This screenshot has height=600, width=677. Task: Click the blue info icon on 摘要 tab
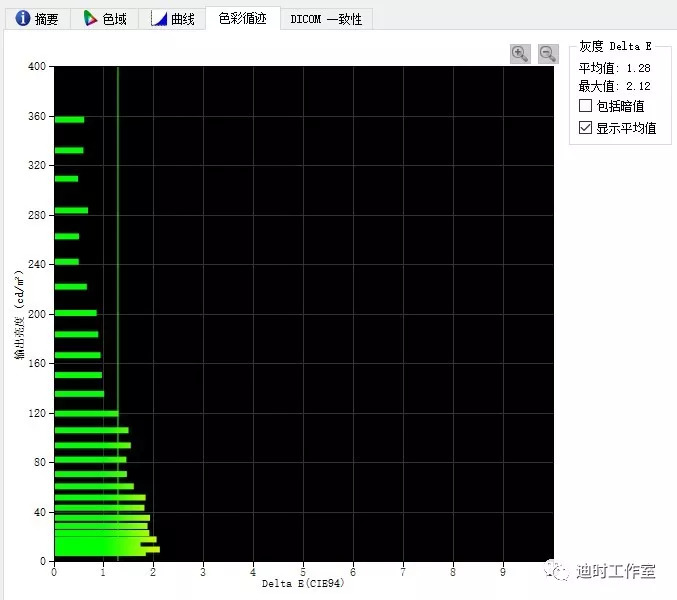pos(22,18)
